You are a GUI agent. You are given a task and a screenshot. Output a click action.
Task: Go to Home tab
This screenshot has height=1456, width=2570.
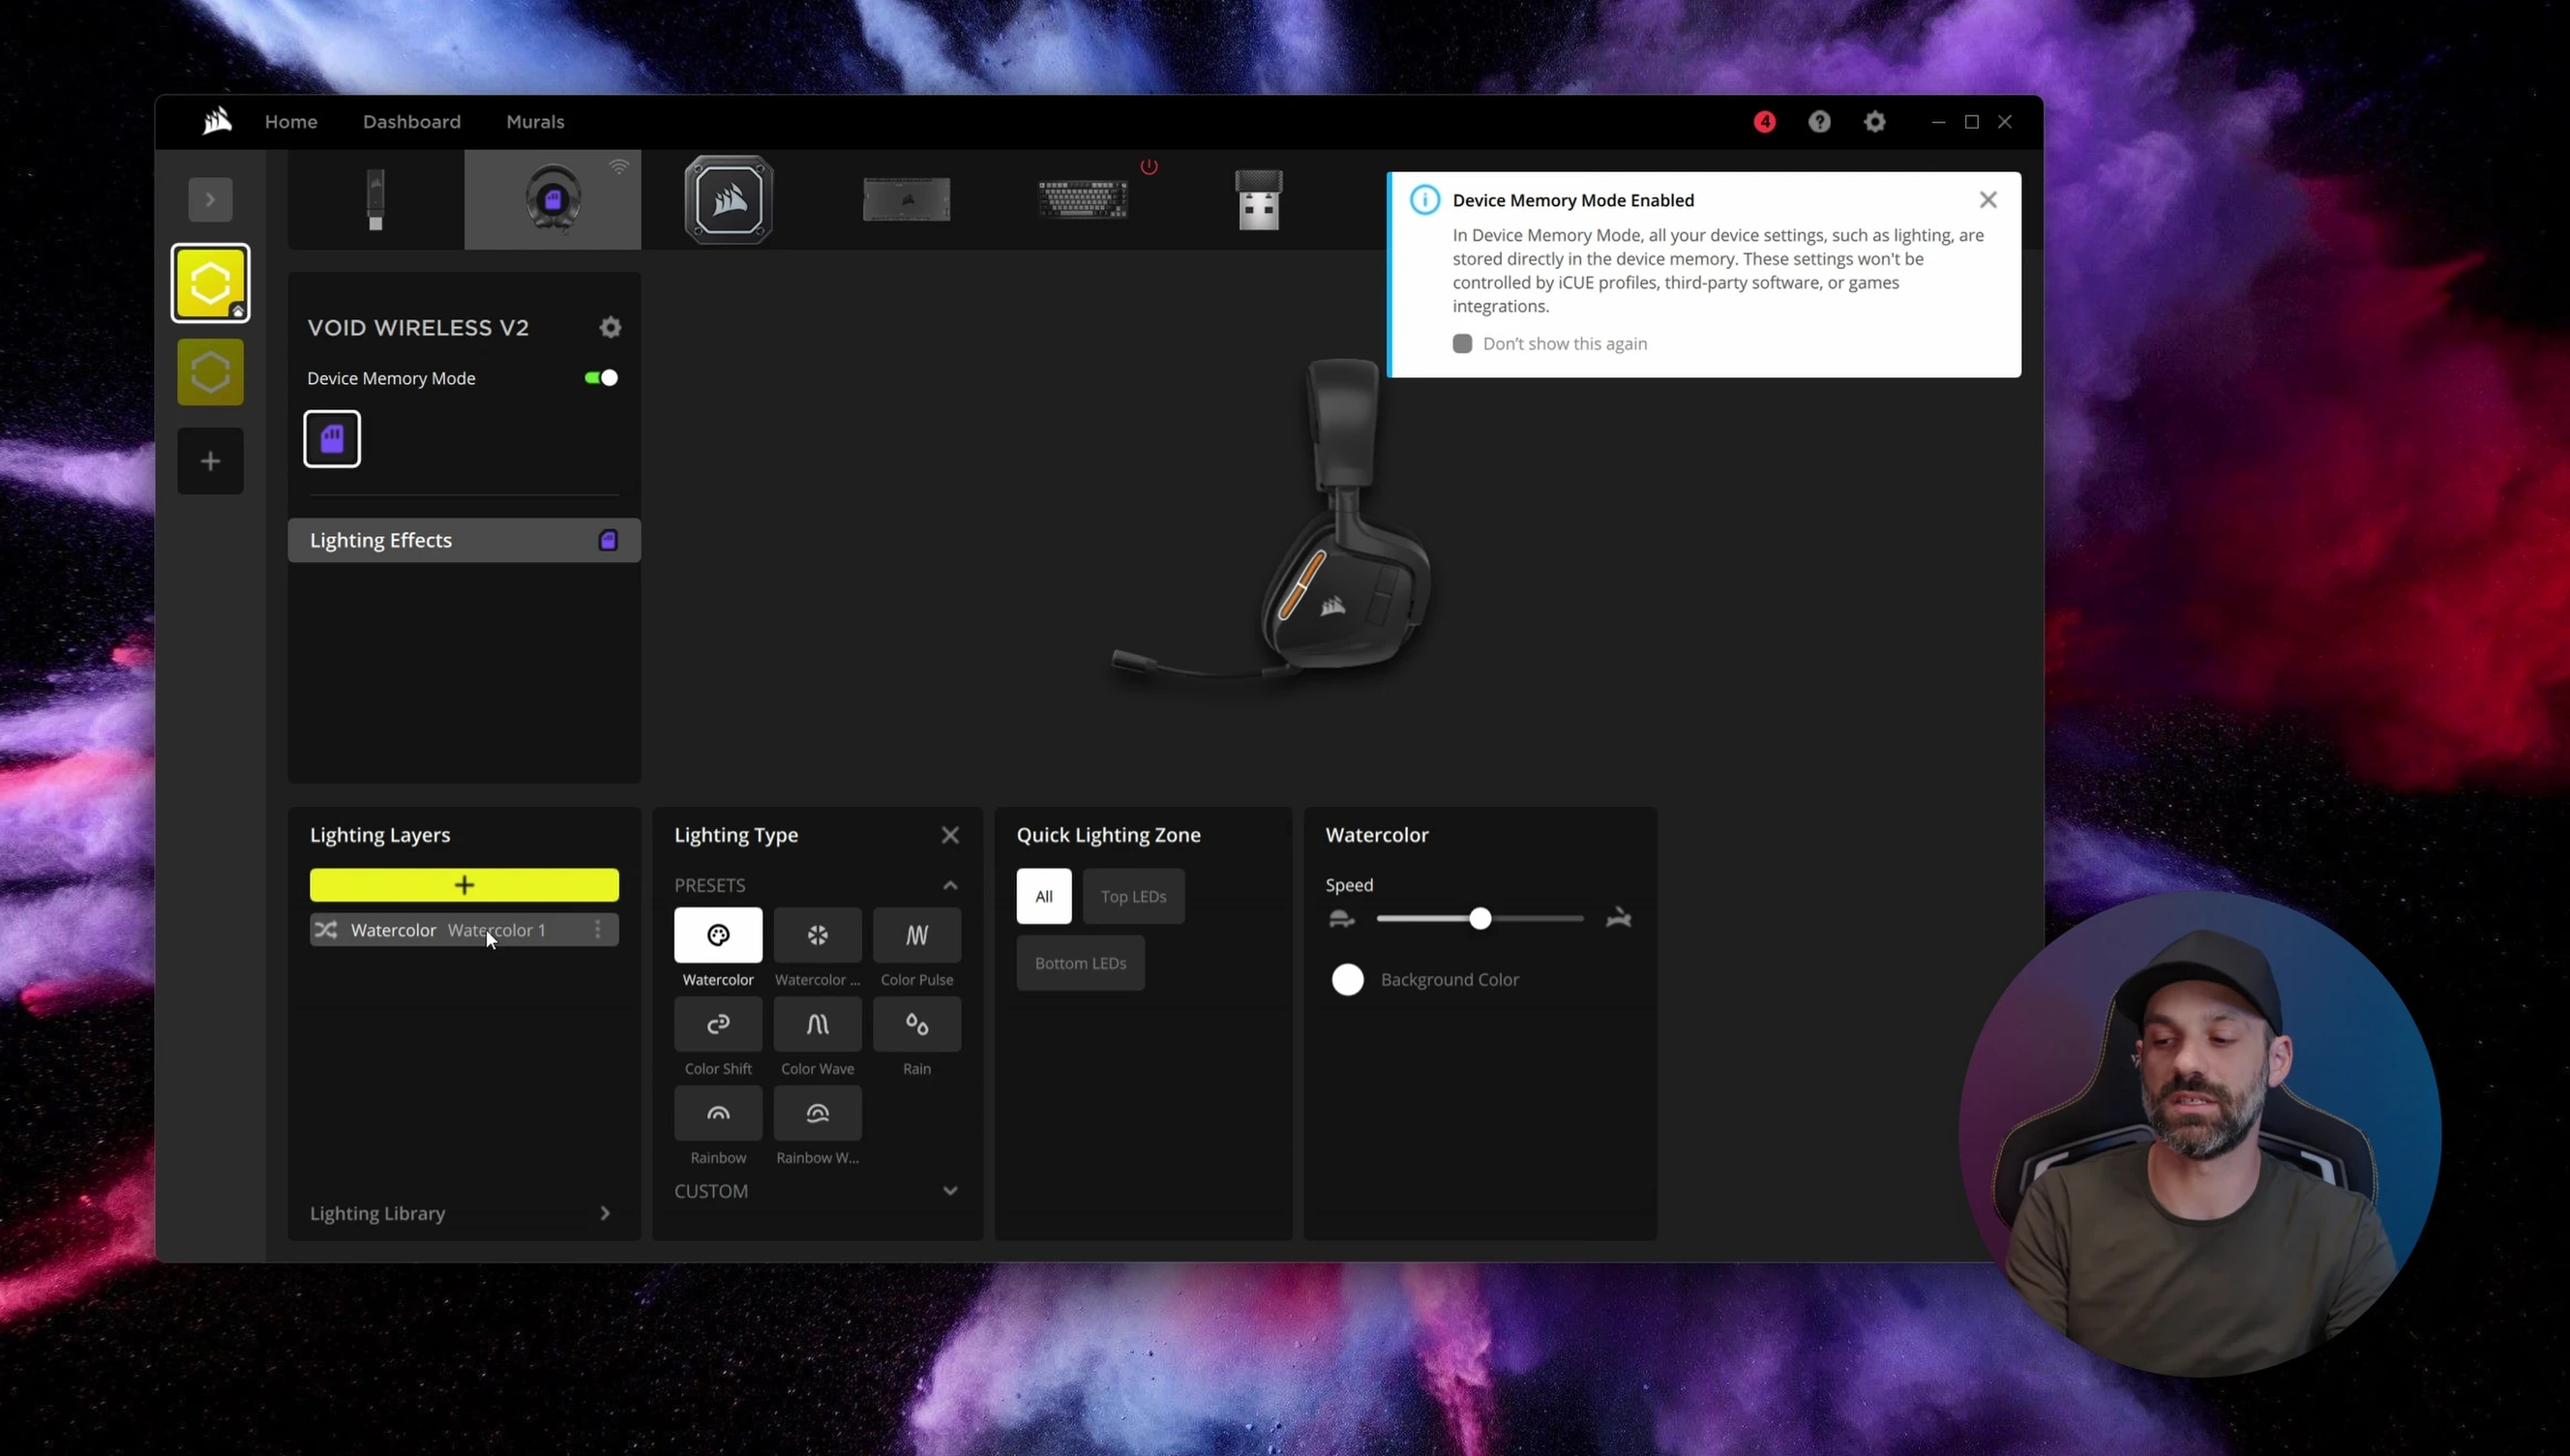click(291, 121)
